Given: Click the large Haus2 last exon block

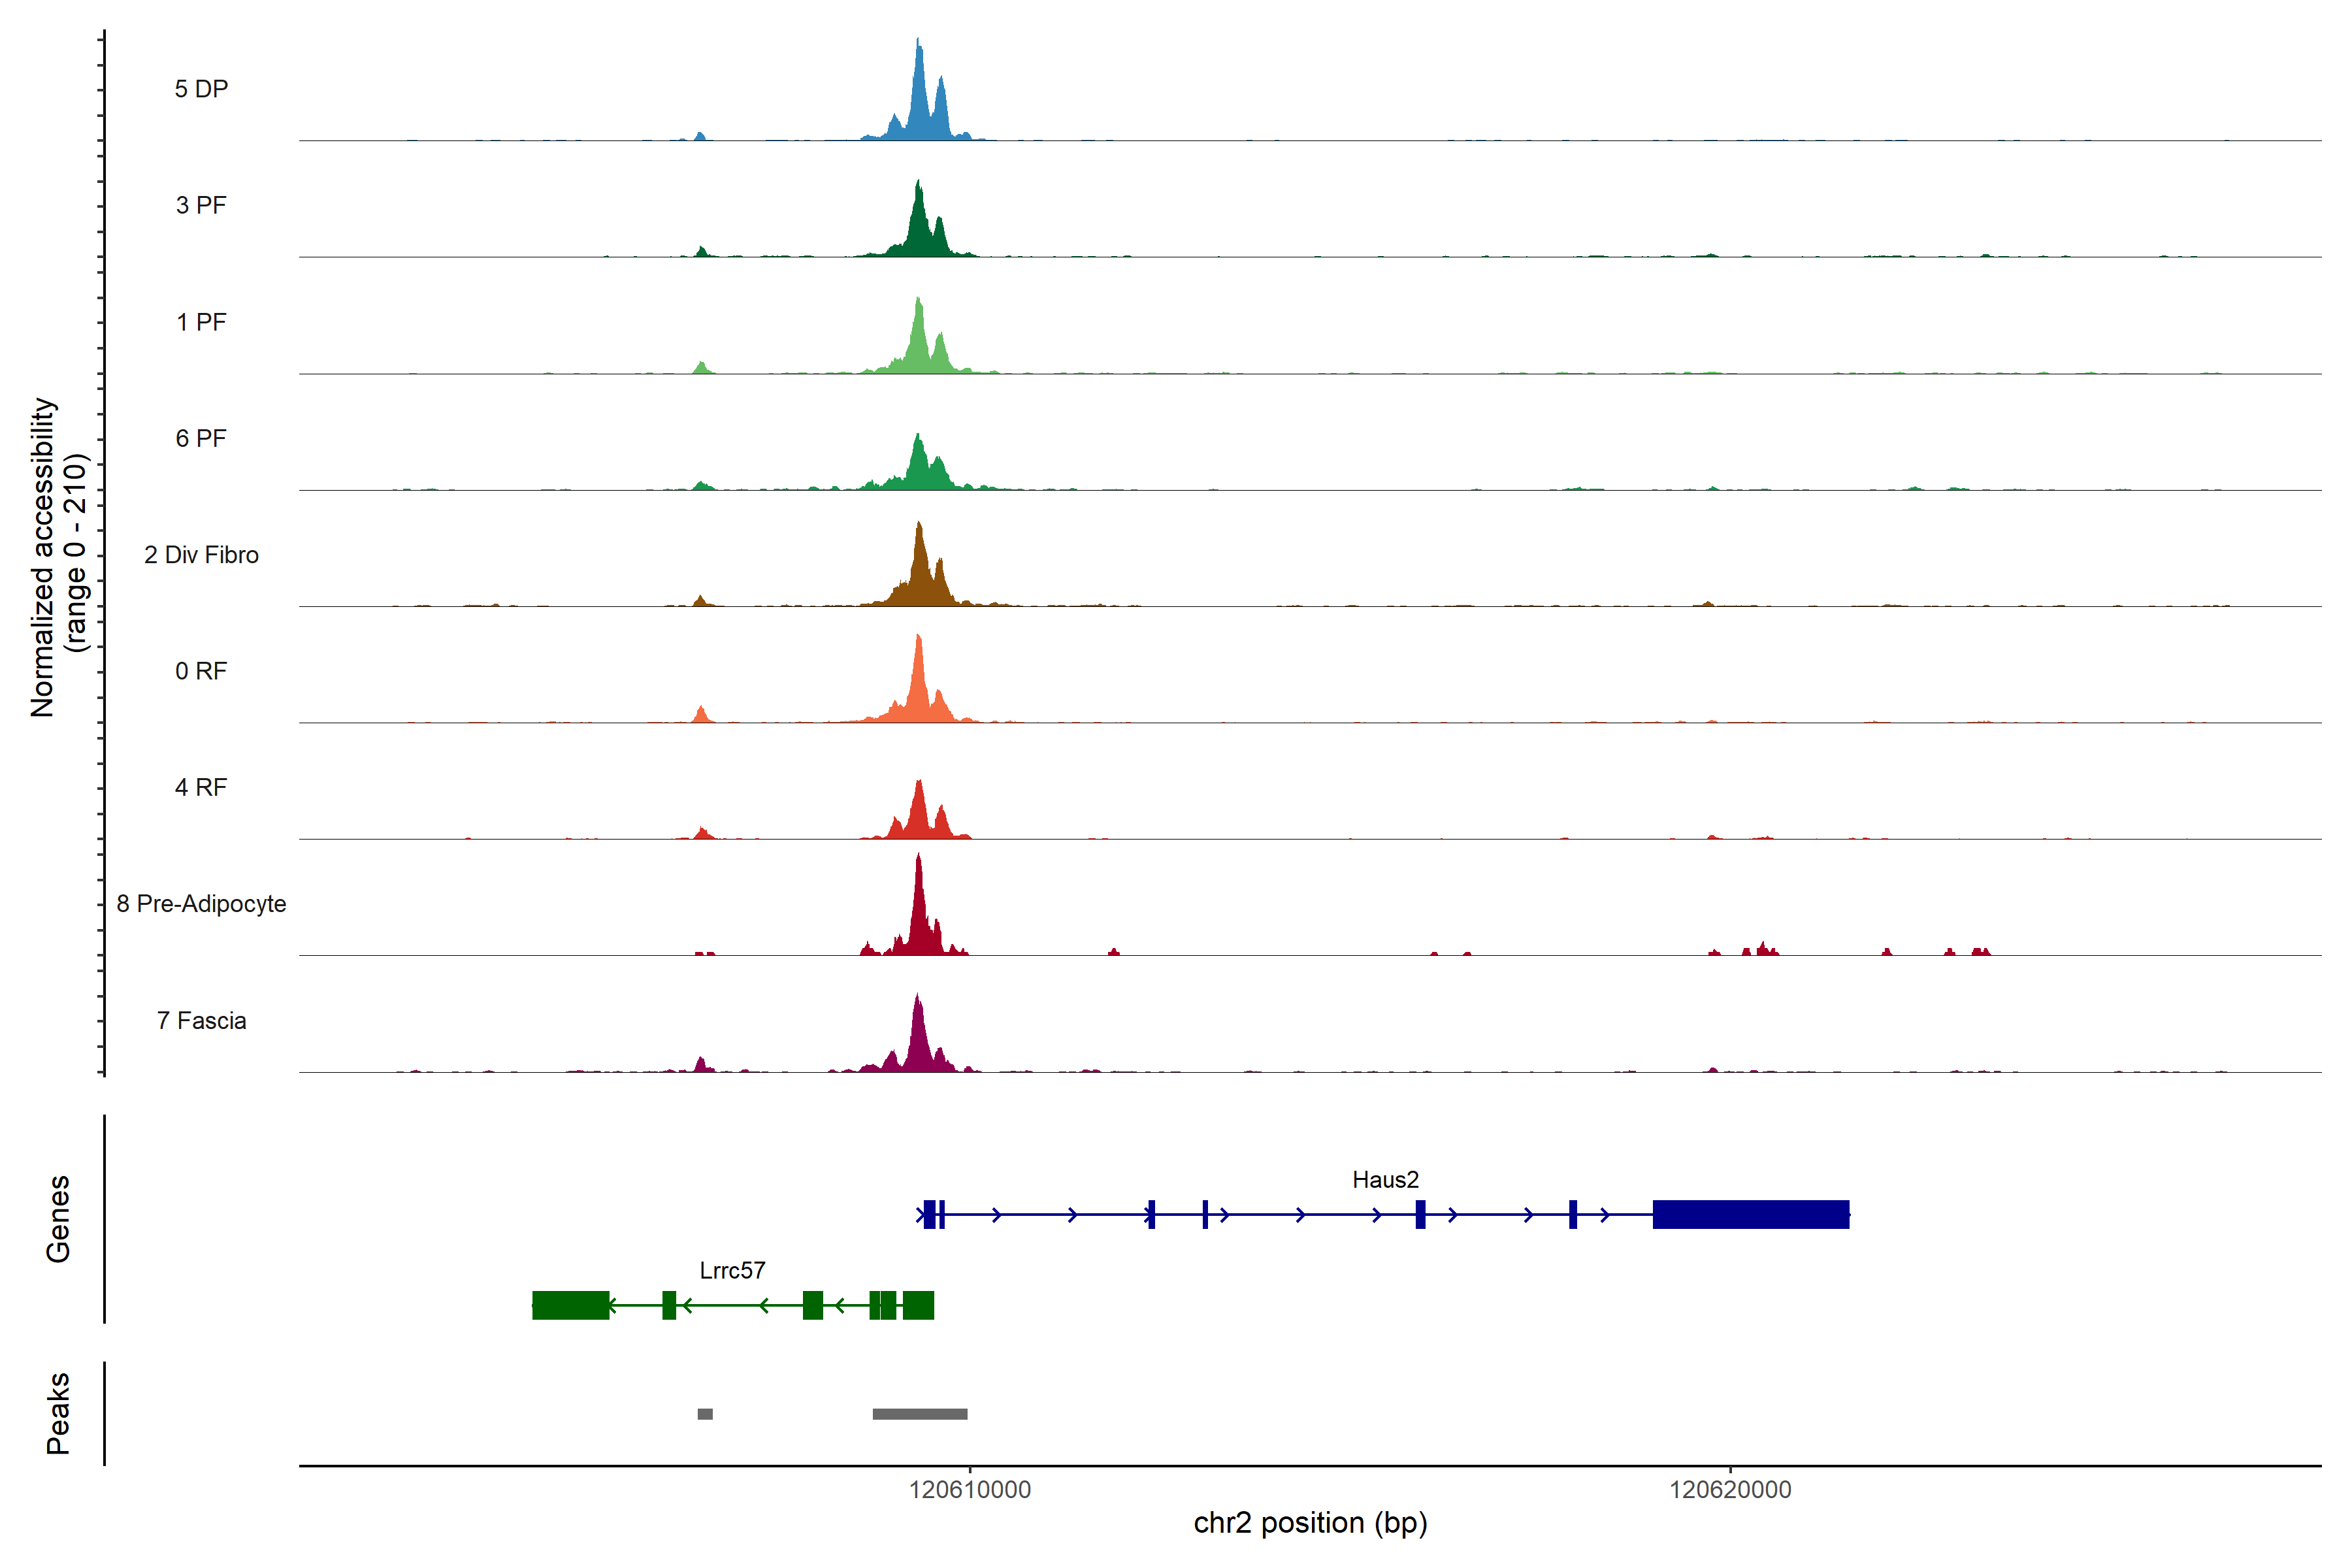Looking at the screenshot, I should pos(1750,1214).
